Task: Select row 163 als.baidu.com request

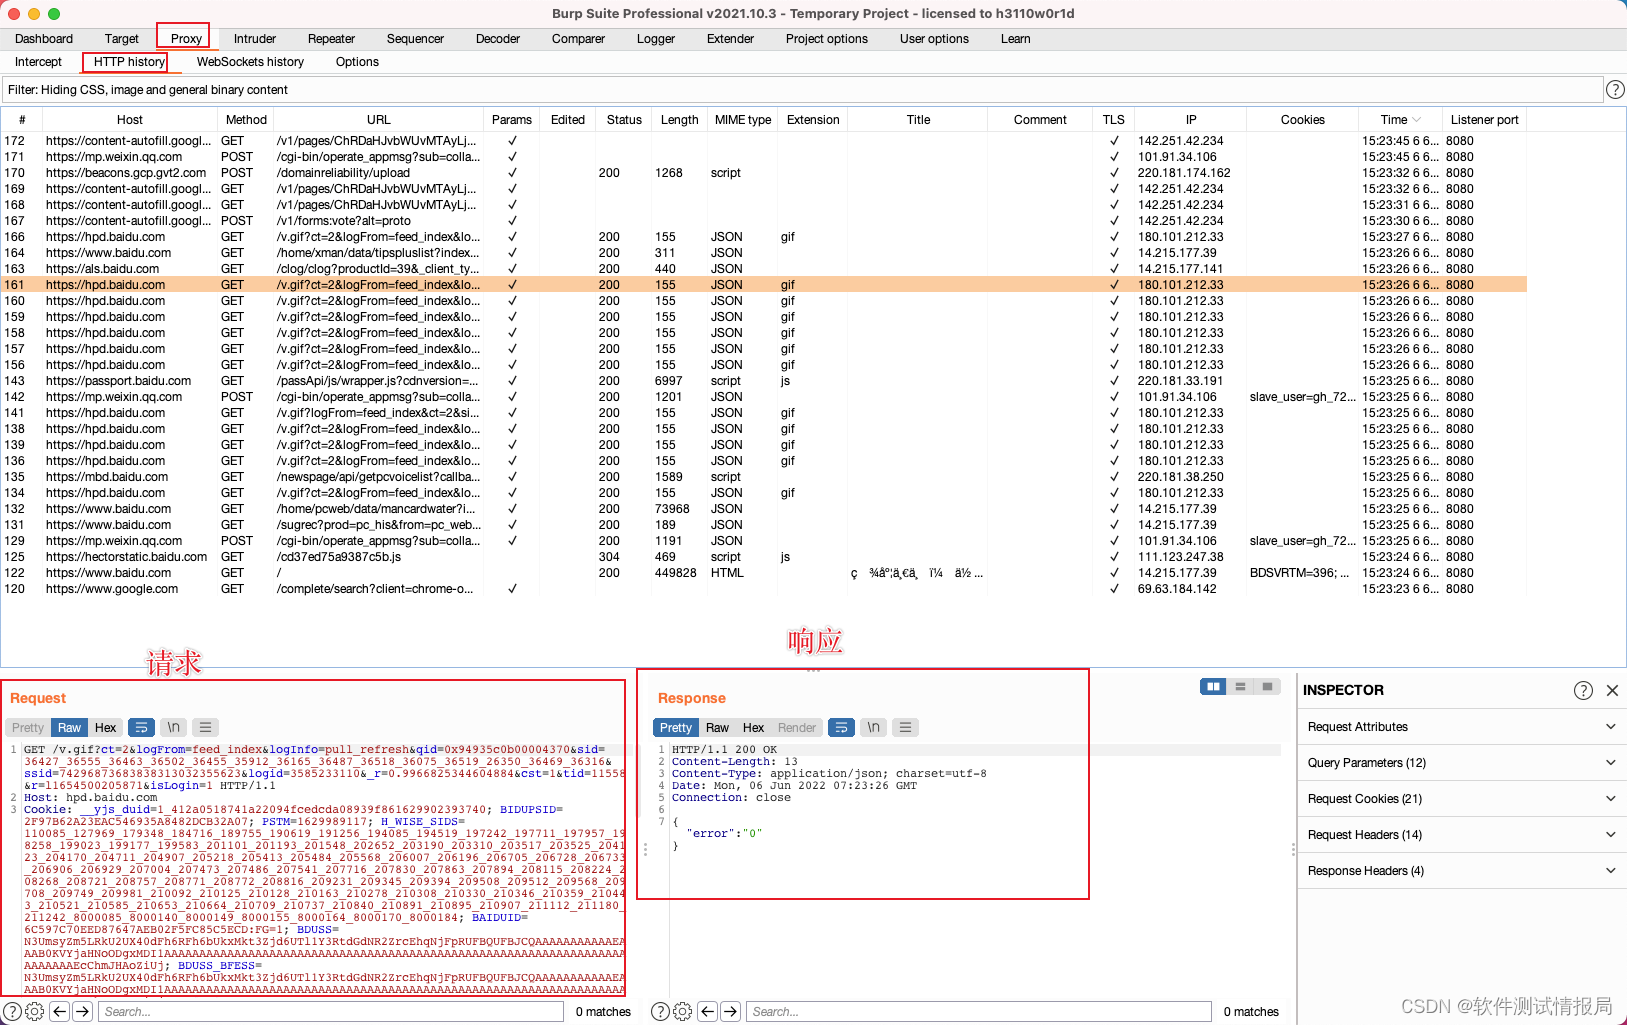Action: pos(764,269)
